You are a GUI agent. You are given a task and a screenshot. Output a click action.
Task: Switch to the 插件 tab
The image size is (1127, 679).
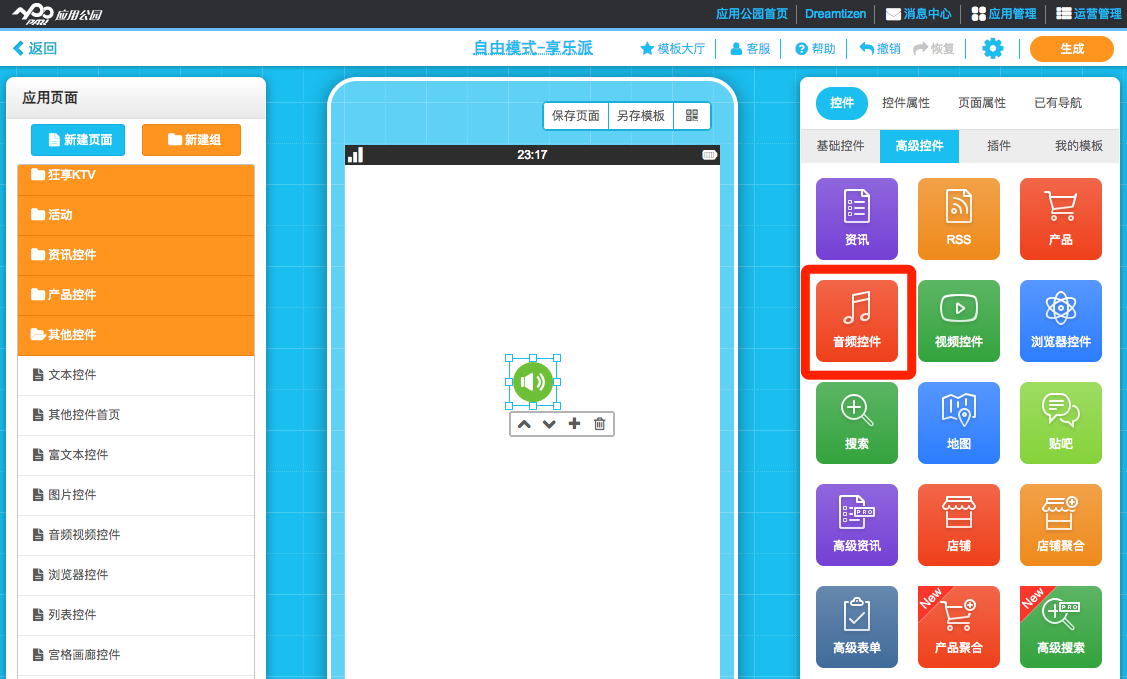[999, 146]
